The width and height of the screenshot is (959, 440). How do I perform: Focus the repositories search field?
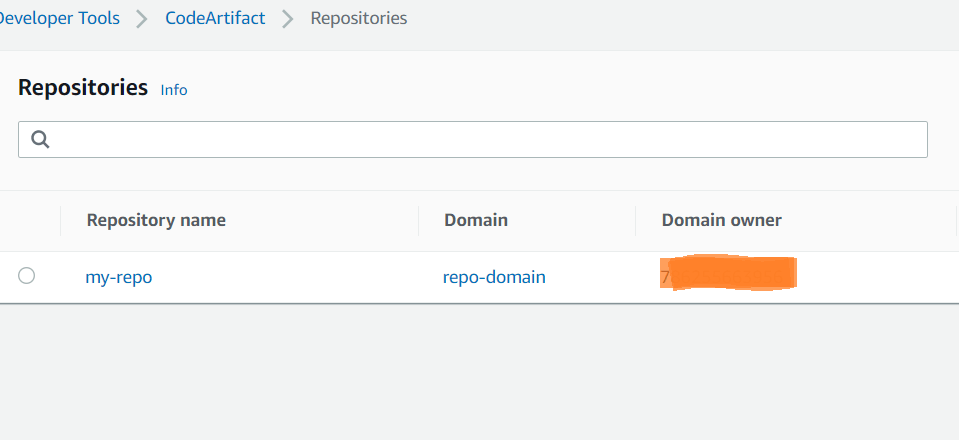pyautogui.click(x=480, y=140)
